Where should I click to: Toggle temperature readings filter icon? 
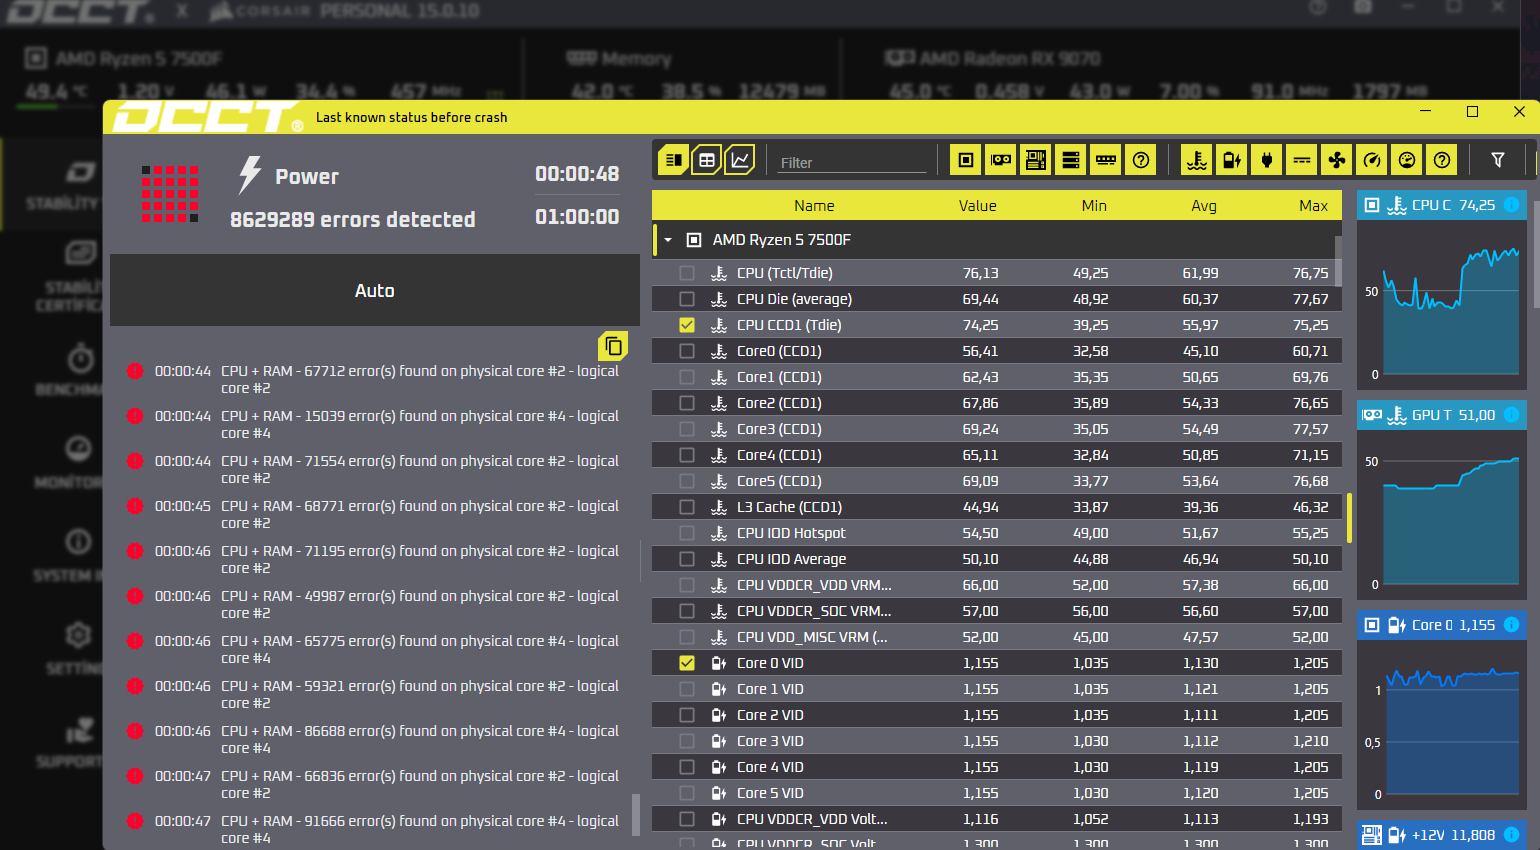click(x=1196, y=160)
